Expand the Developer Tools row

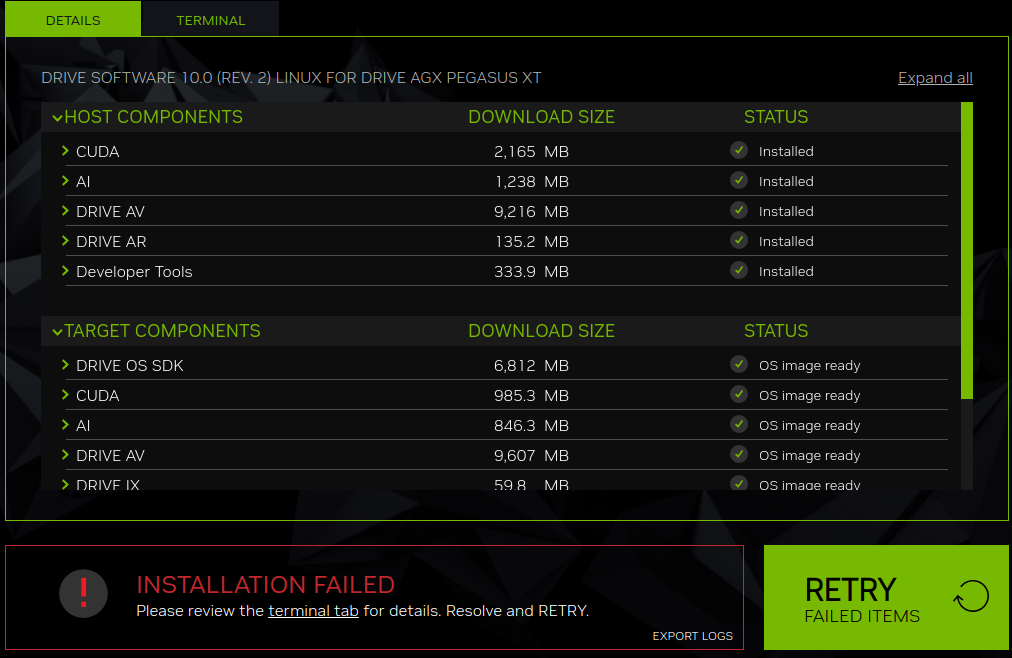tap(65, 271)
